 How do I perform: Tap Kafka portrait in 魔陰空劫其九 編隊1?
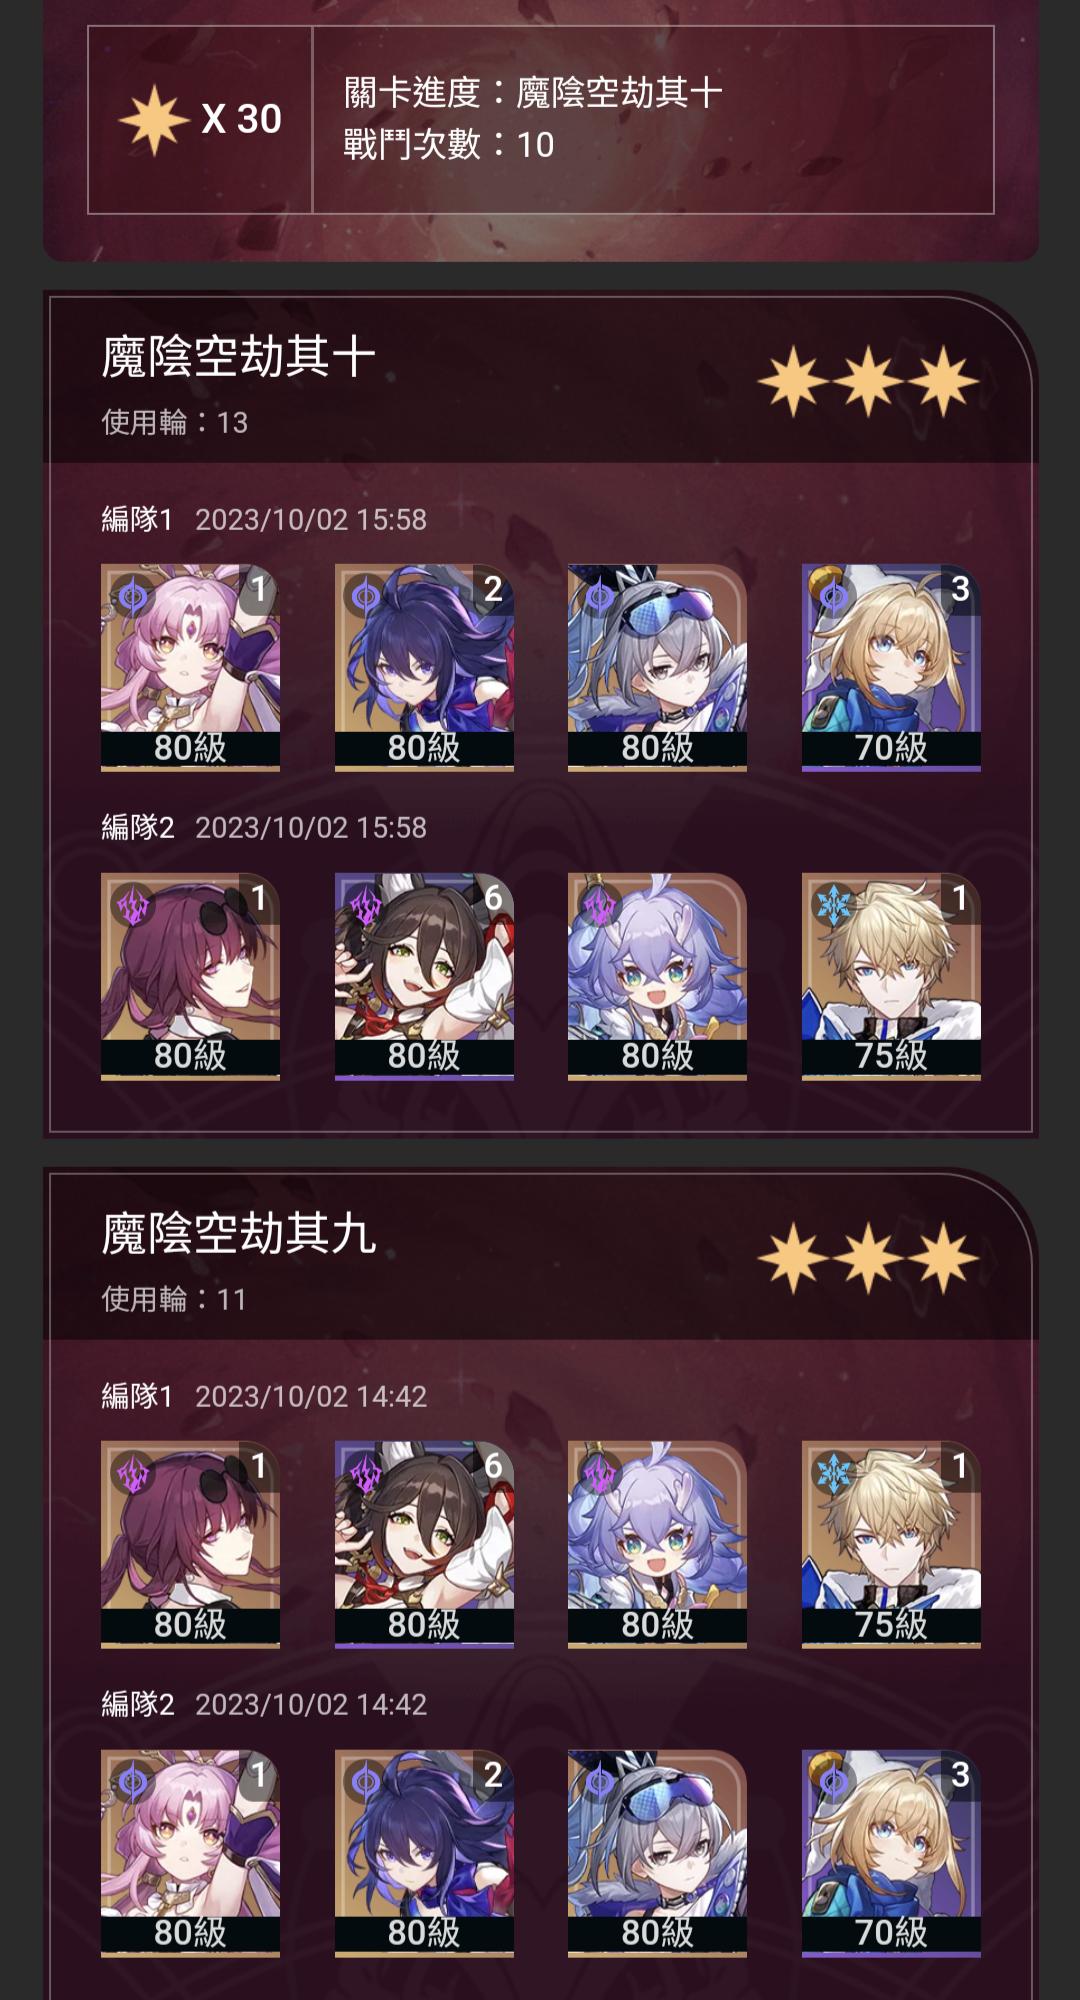(x=190, y=1544)
